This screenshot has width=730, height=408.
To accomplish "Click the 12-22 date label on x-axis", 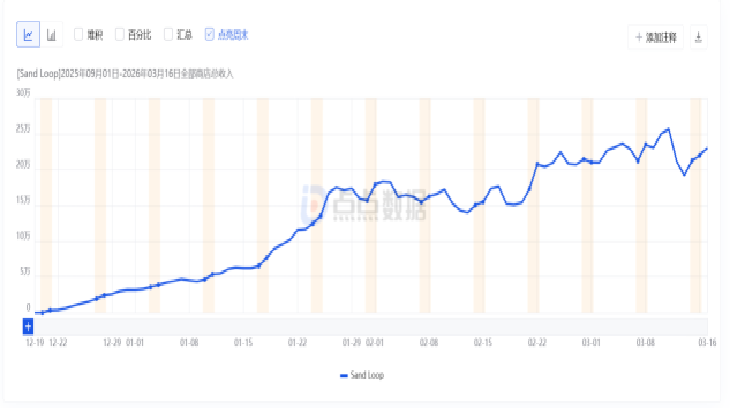I will click(58, 342).
